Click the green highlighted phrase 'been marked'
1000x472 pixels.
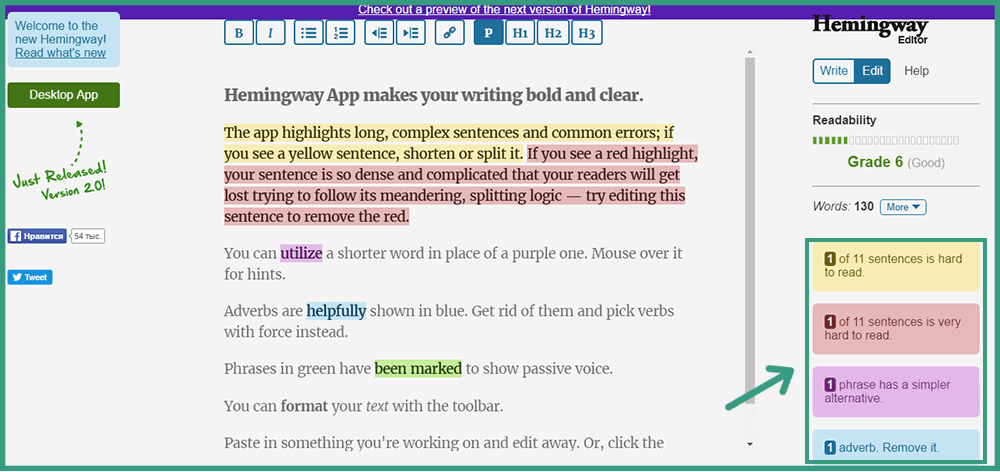[x=418, y=369]
